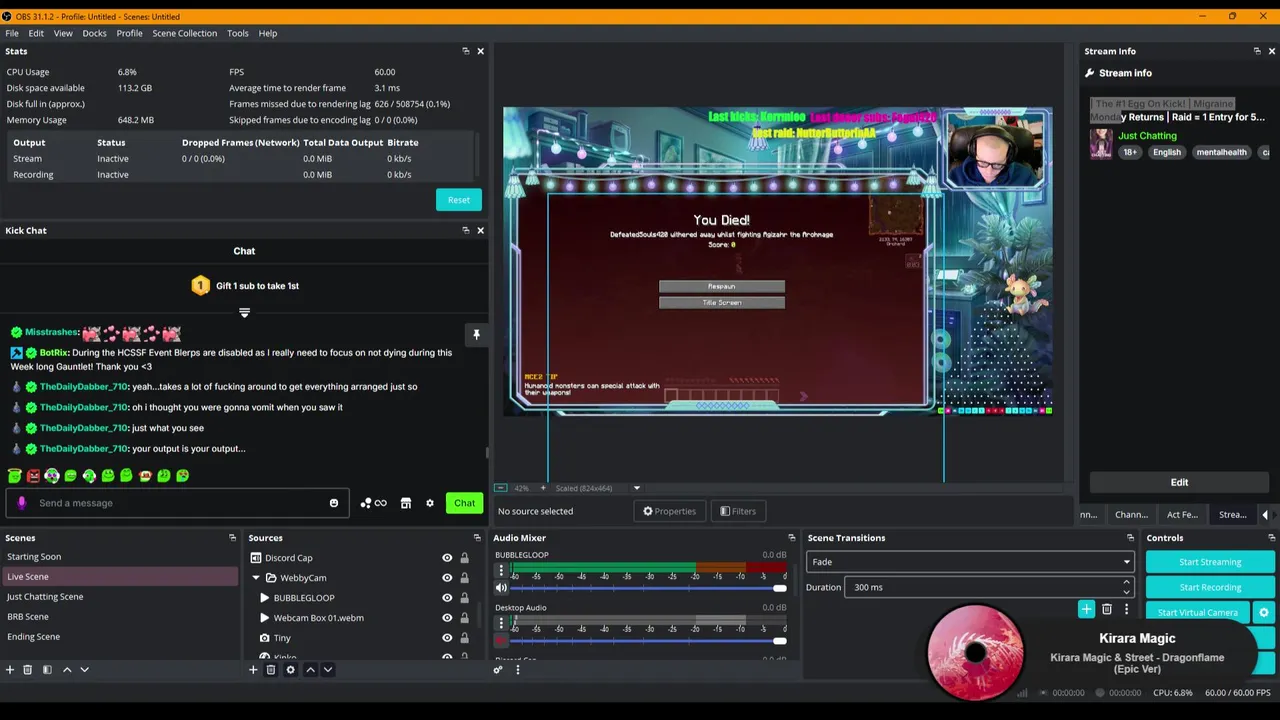Switch to the Act Fe... dock tab
Image resolution: width=1280 pixels, height=720 pixels.
coord(1182,515)
